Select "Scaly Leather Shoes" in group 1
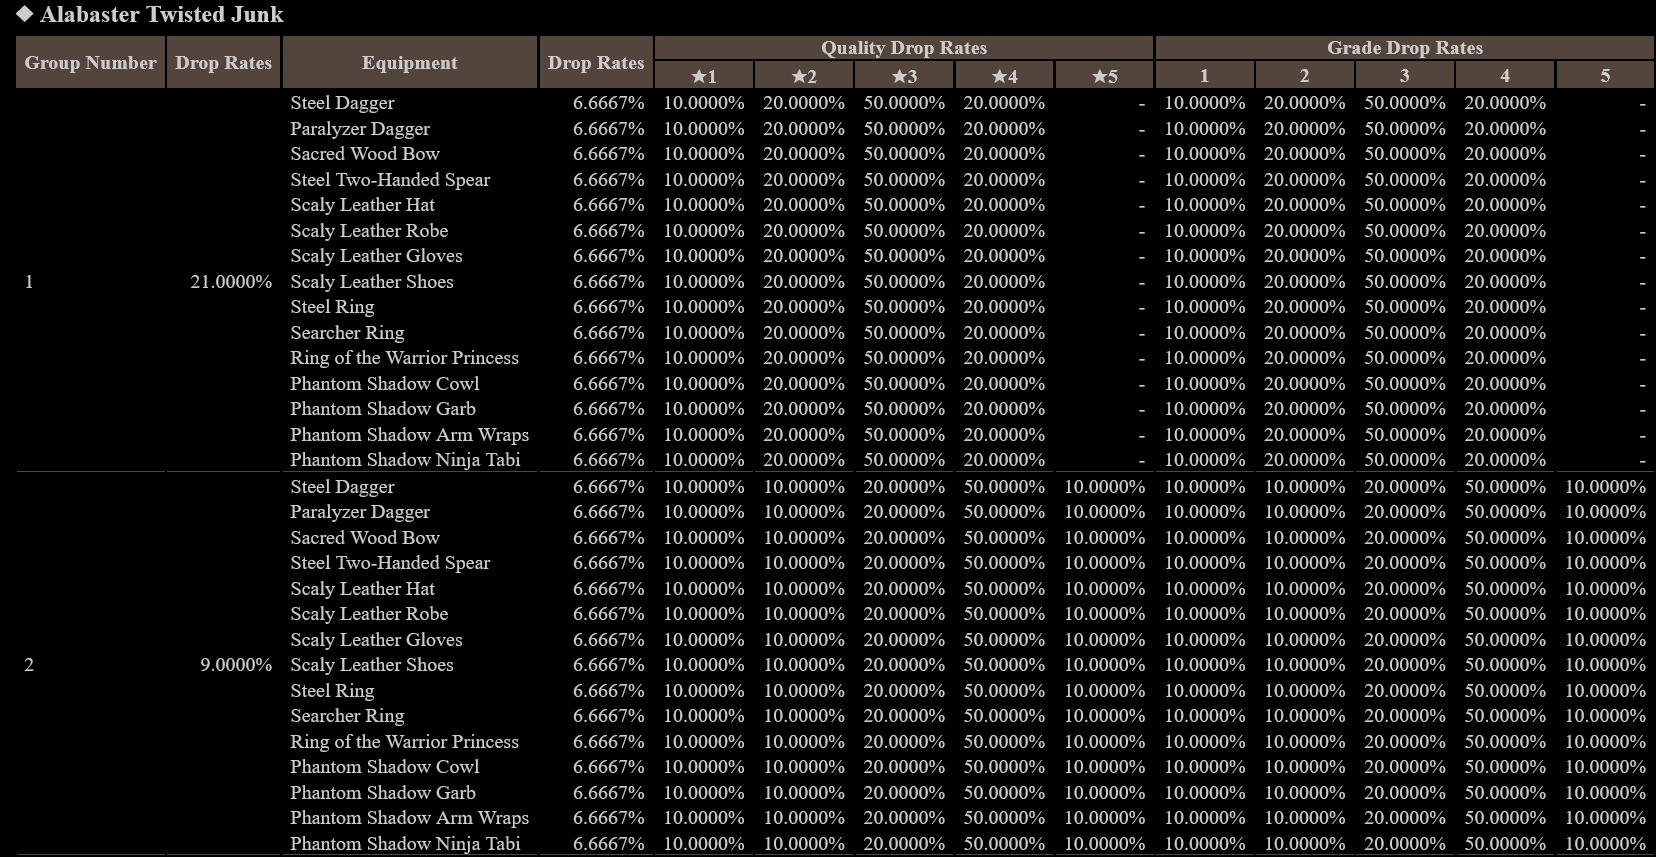The height and width of the screenshot is (857, 1656). click(x=372, y=282)
